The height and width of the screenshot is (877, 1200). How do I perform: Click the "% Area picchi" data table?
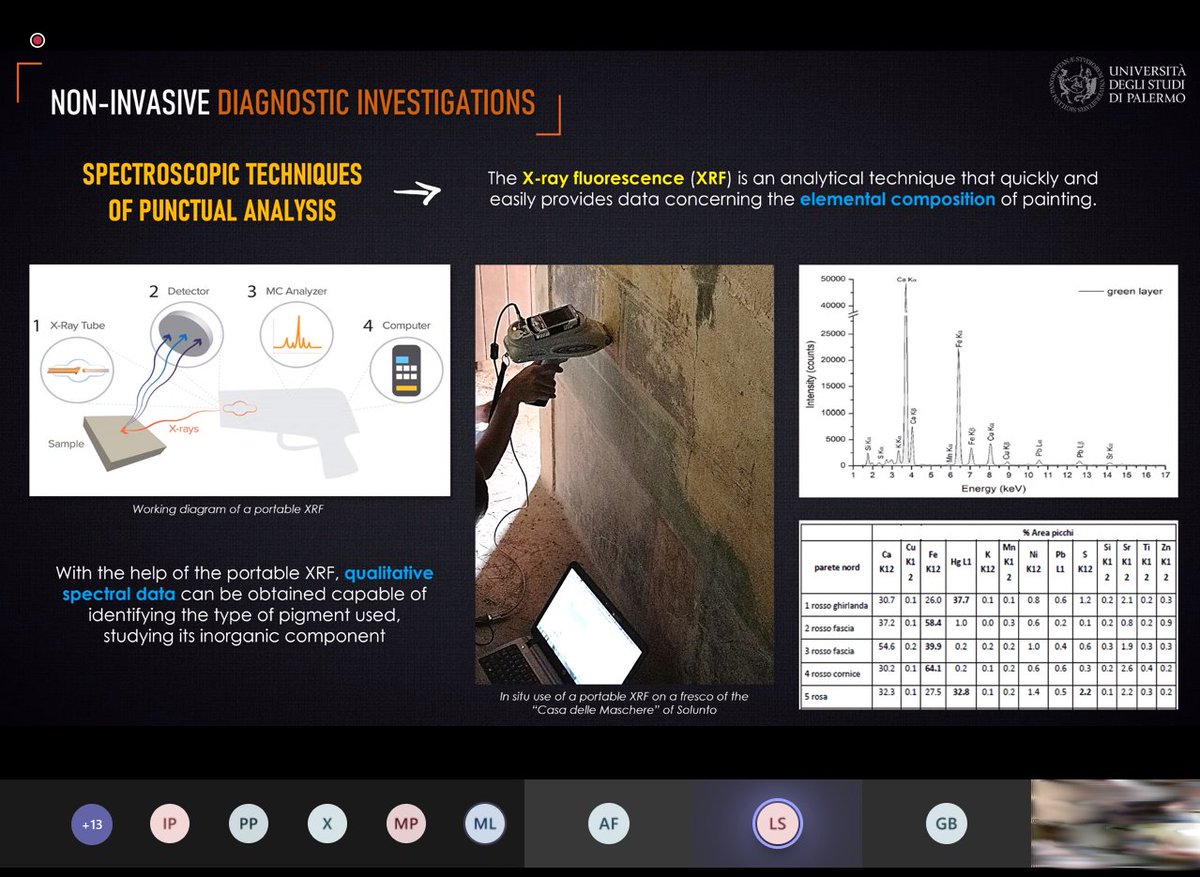click(x=988, y=615)
